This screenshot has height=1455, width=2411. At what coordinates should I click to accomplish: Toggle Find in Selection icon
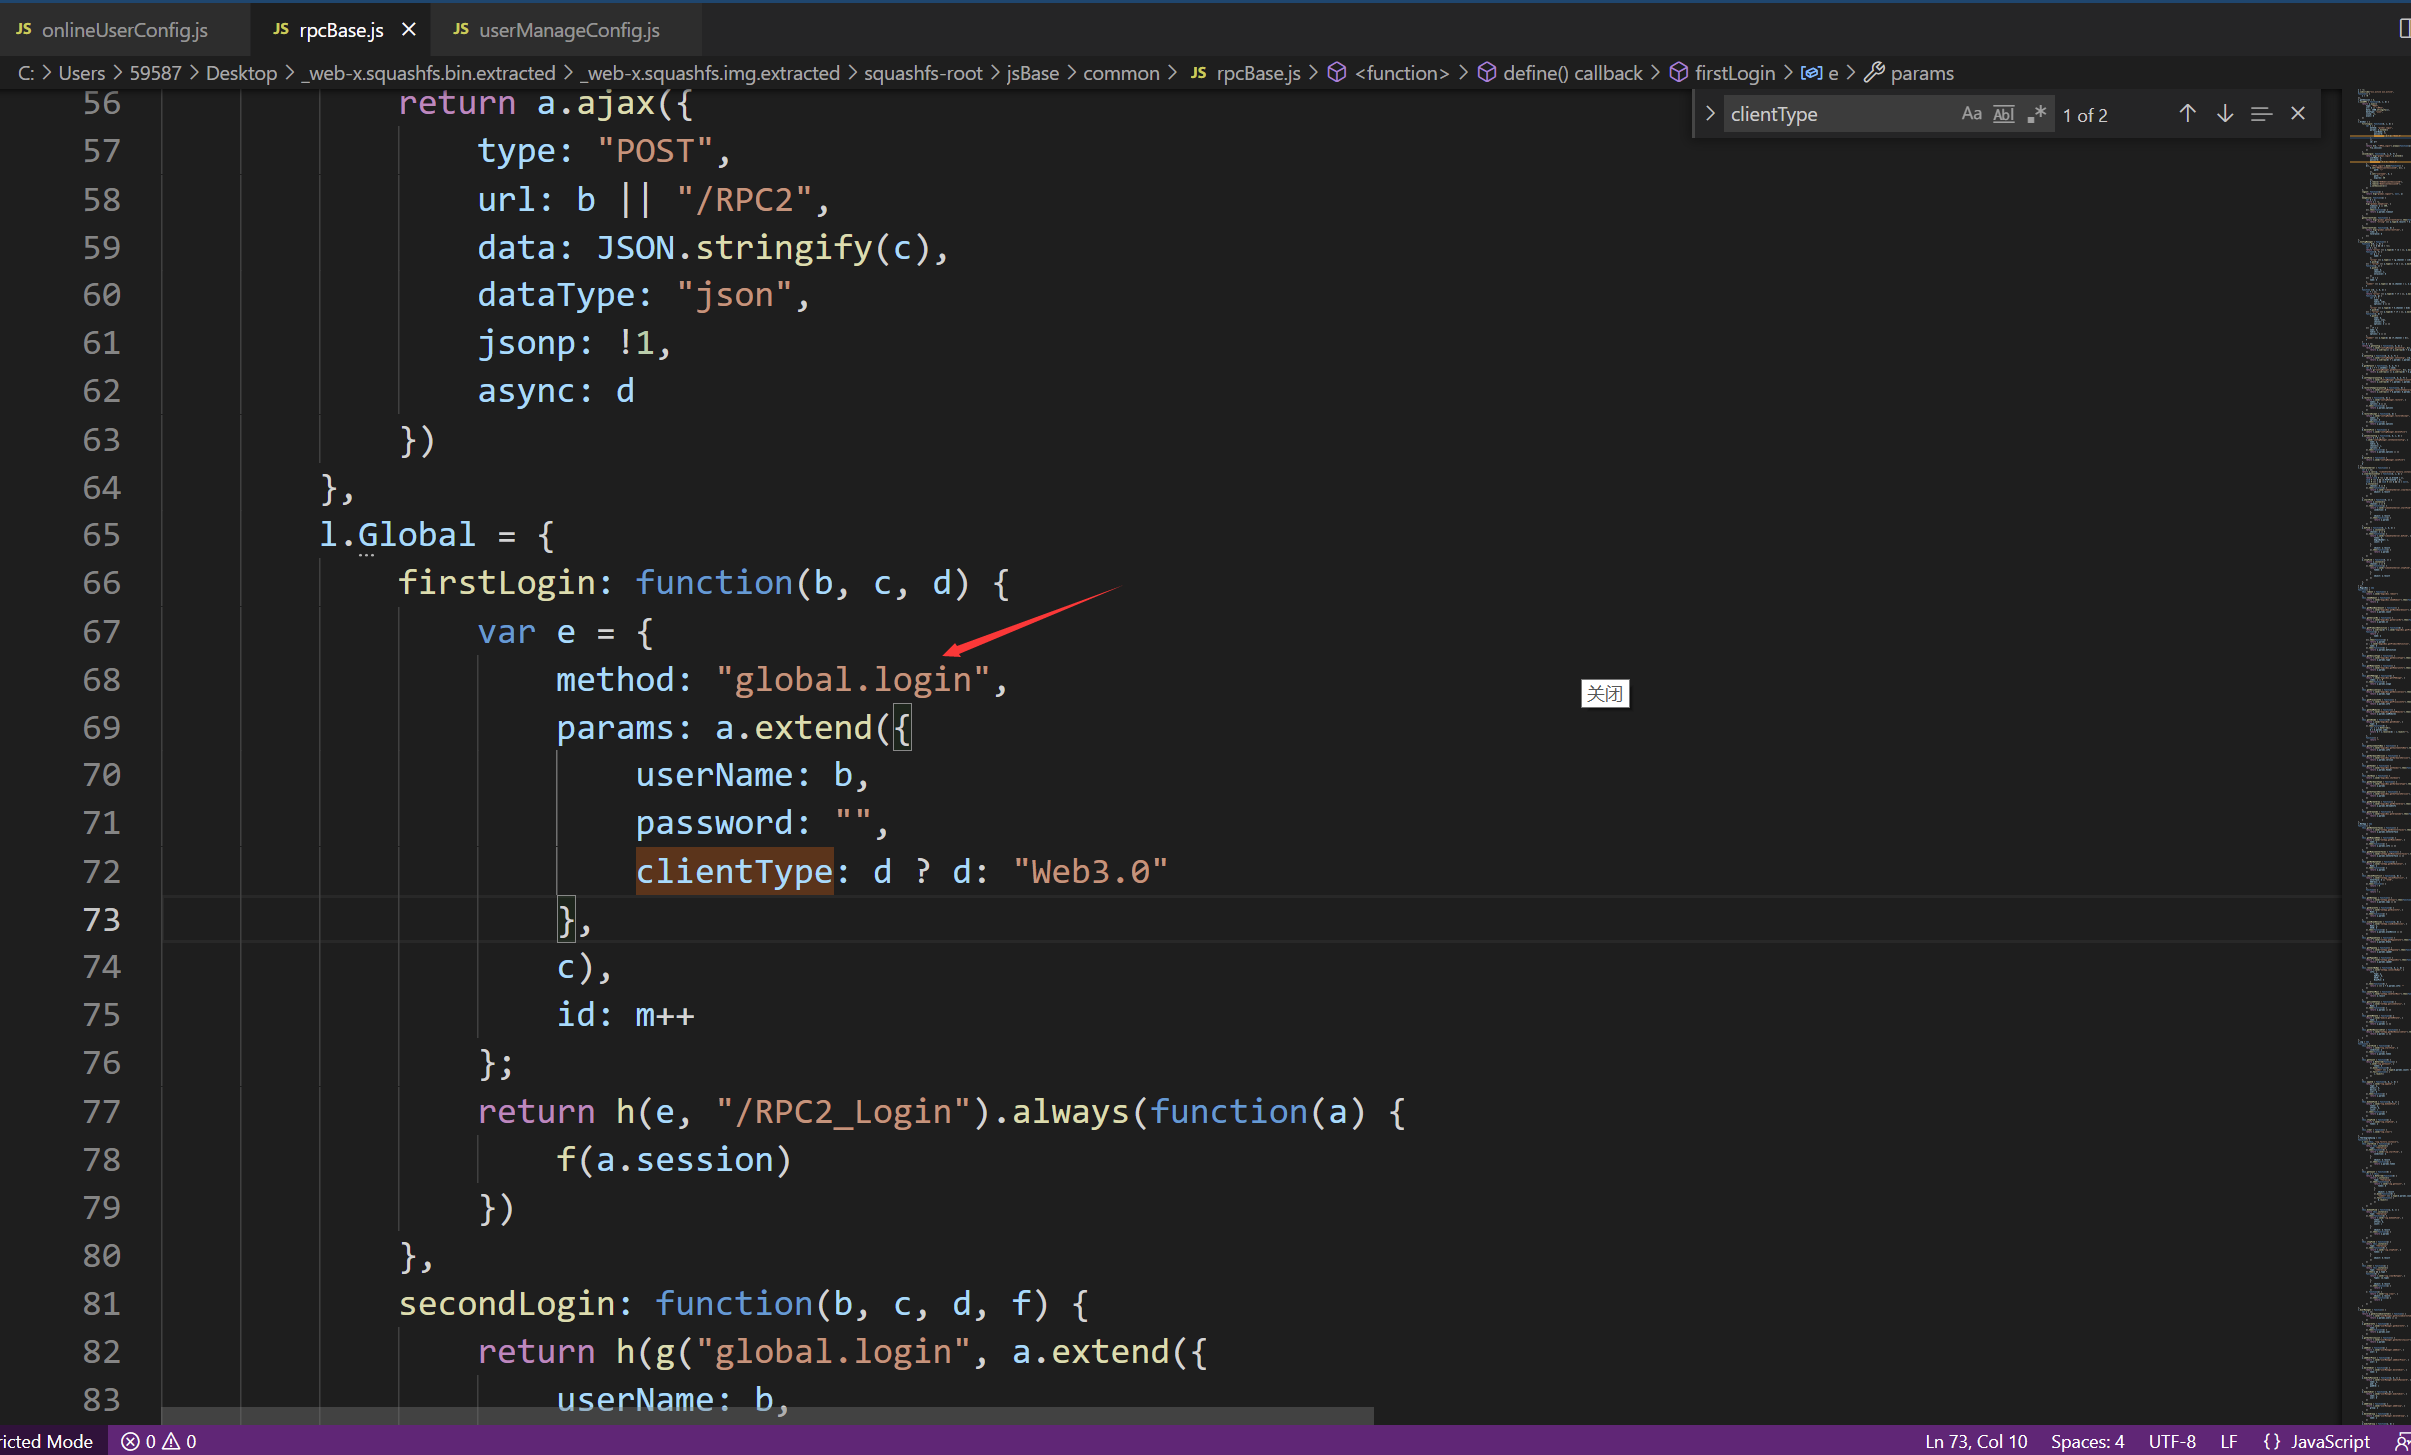pyautogui.click(x=2261, y=114)
